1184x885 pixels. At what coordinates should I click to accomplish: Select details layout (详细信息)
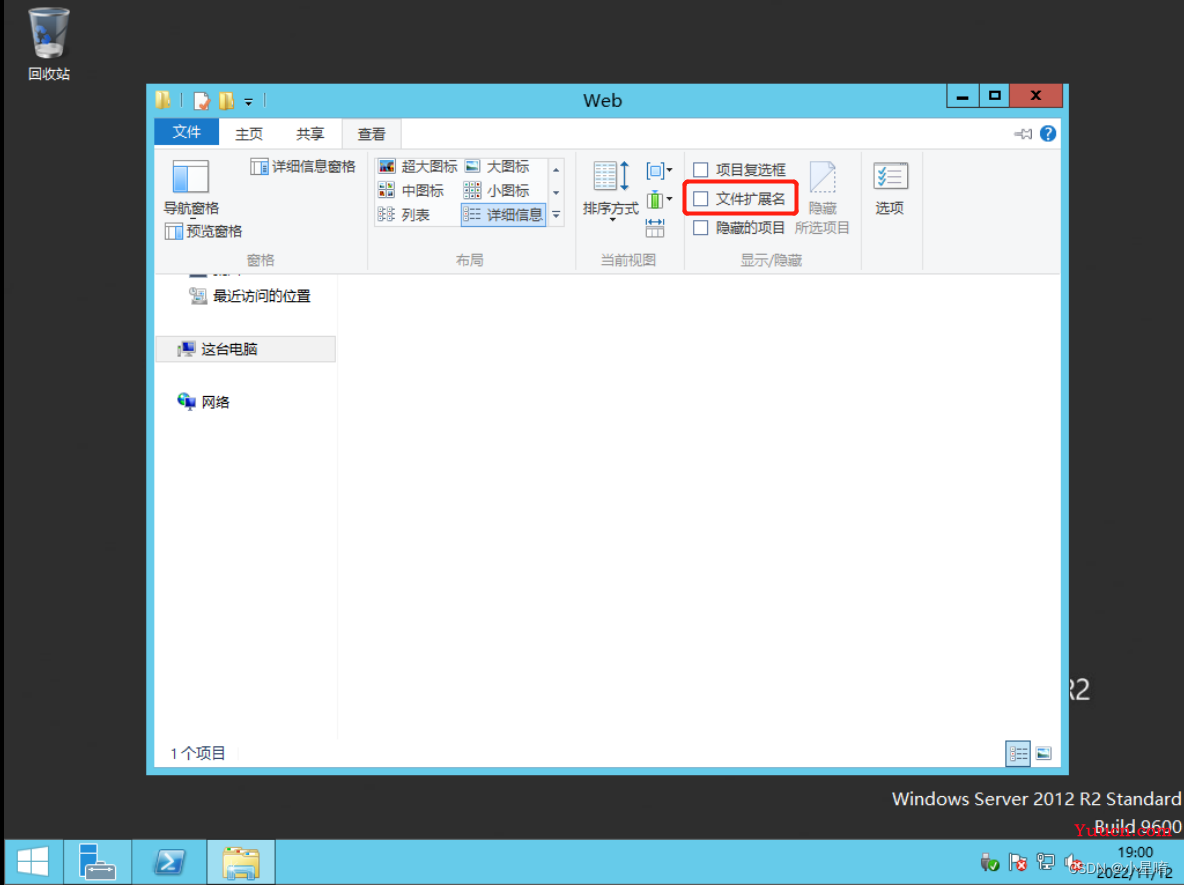pyautogui.click(x=503, y=214)
